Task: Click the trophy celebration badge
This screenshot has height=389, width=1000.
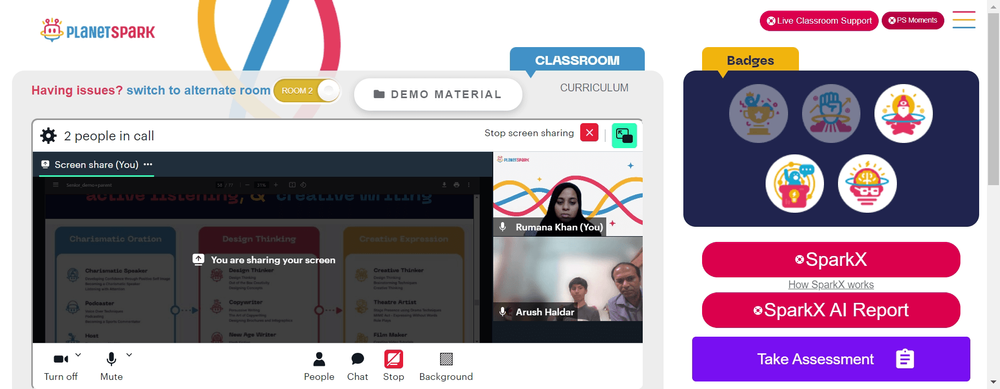Action: tap(758, 114)
